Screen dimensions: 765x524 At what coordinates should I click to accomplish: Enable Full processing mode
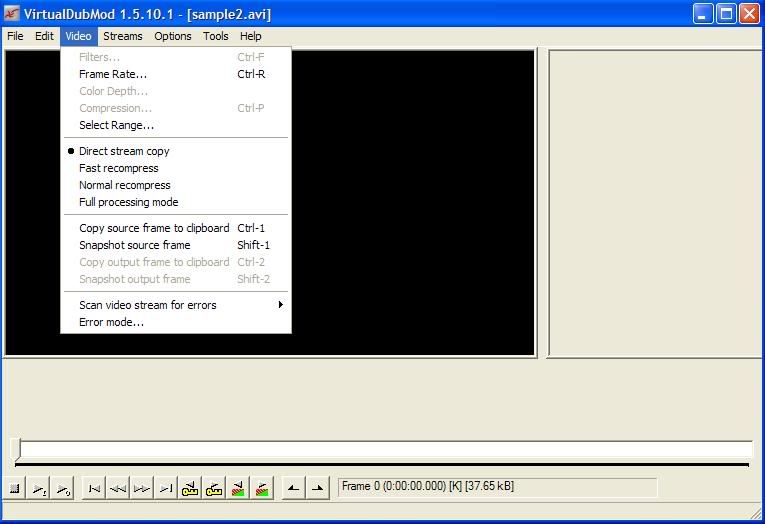[x=176, y=202]
